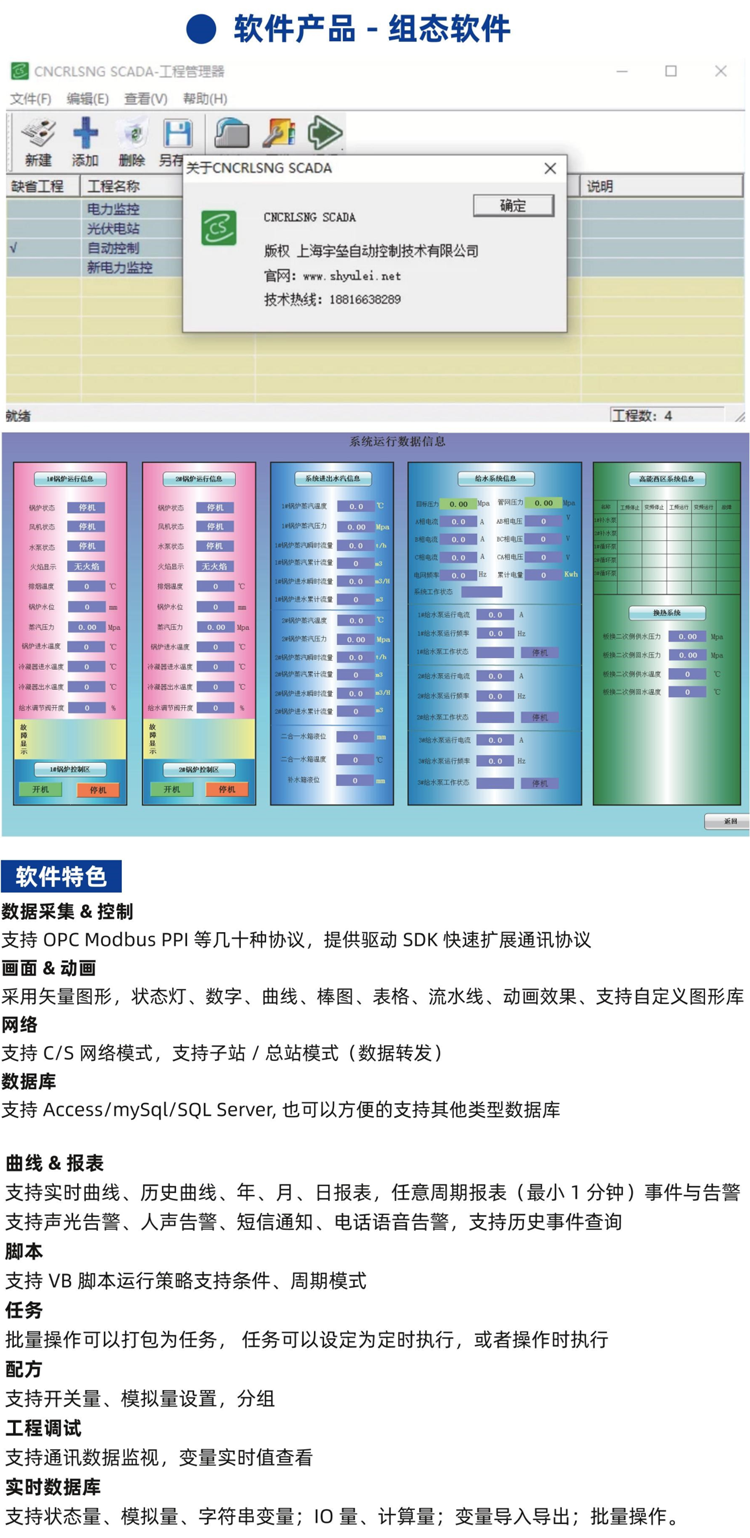The width and height of the screenshot is (750, 1538).
Task: Click the 工程名称 column header
Action: pos(132,186)
